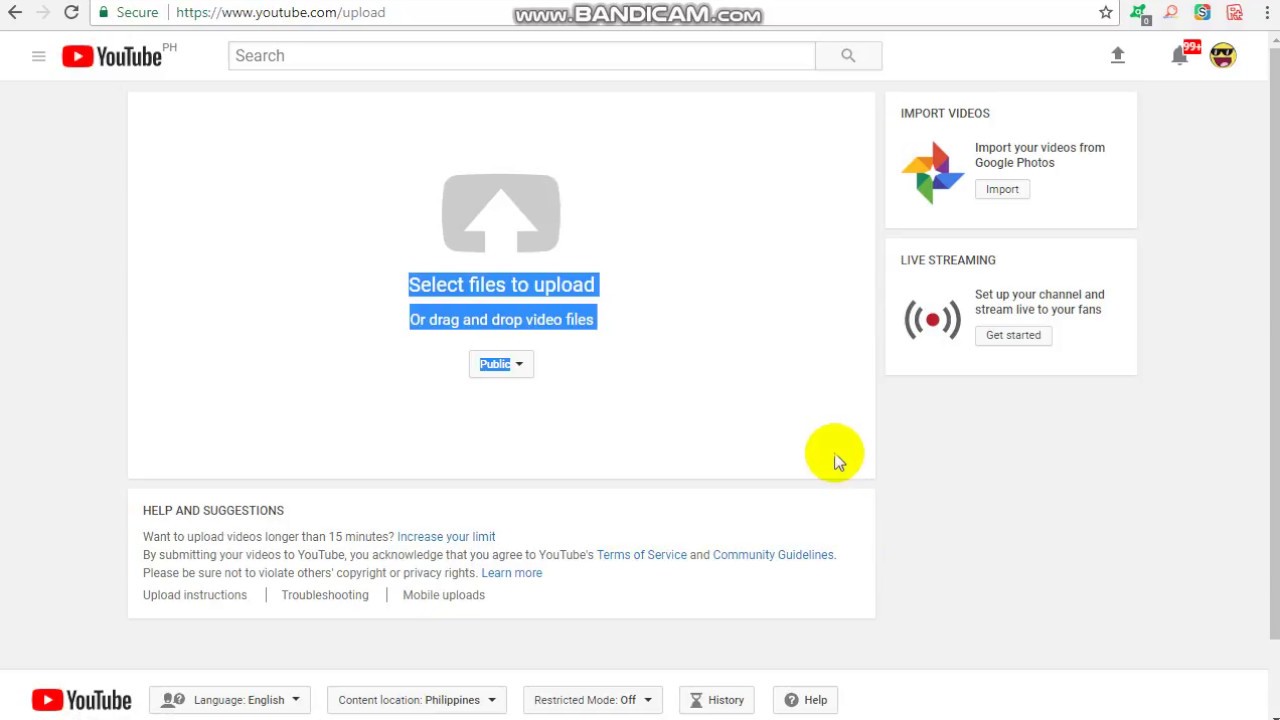Click the hourglass icon on the History button

coord(697,700)
